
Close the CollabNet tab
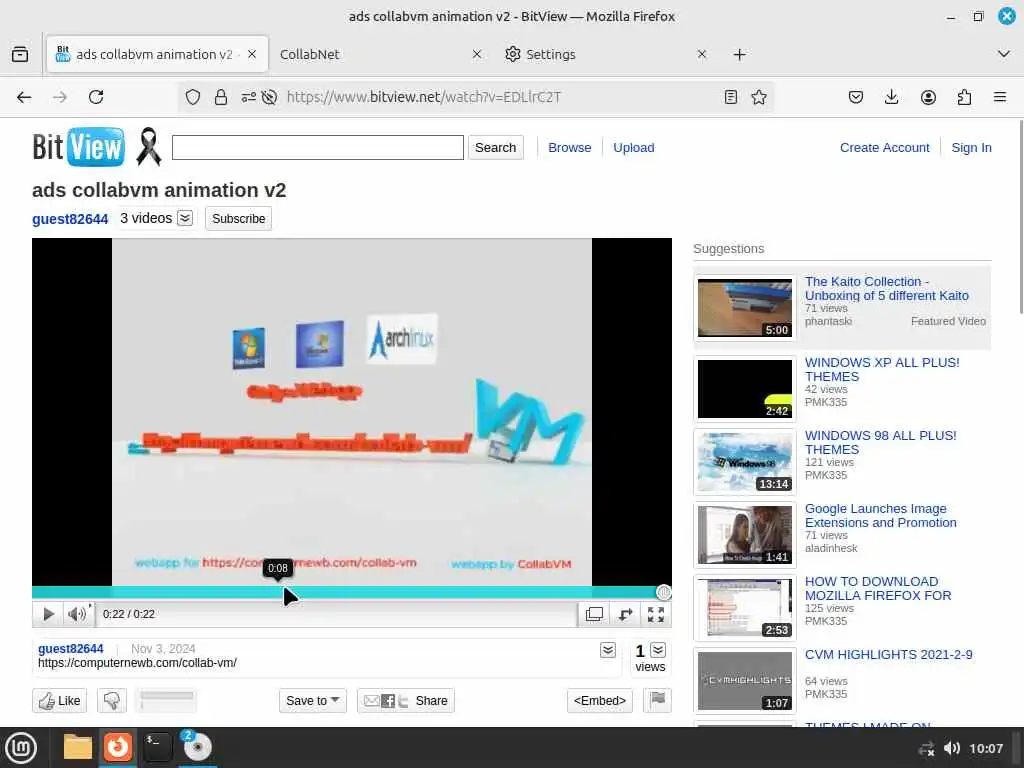tap(477, 54)
